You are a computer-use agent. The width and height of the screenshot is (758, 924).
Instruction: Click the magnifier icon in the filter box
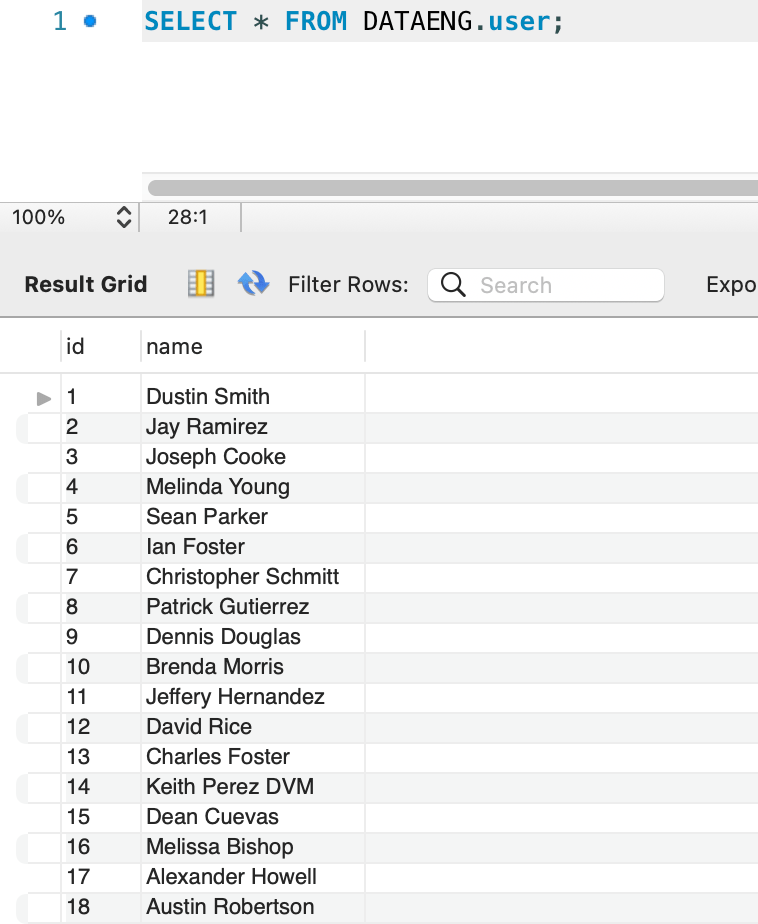453,285
